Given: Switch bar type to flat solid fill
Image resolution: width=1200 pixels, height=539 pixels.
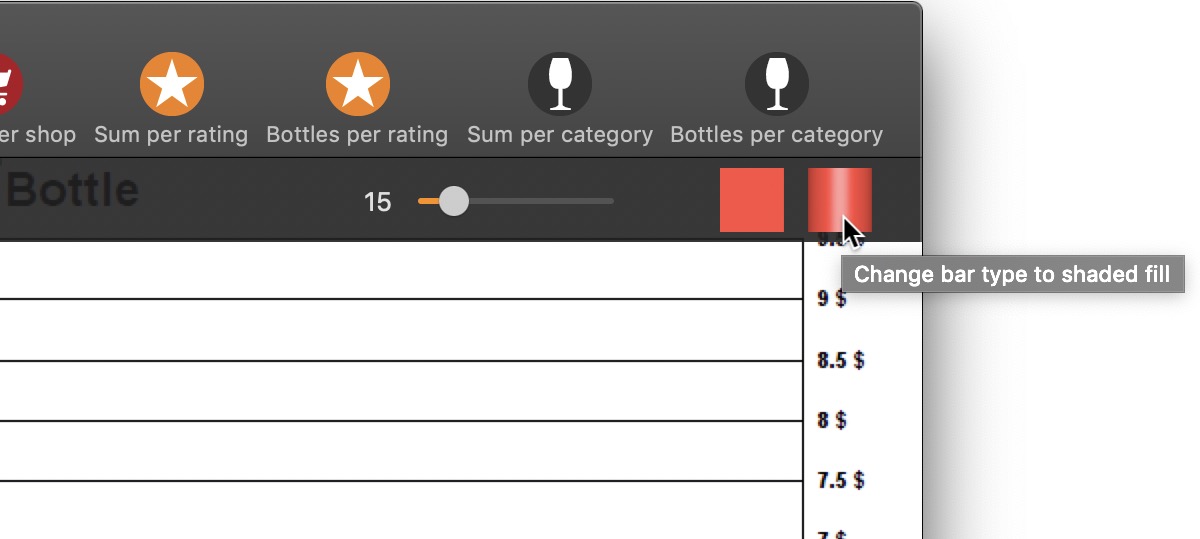Looking at the screenshot, I should coord(752,200).
